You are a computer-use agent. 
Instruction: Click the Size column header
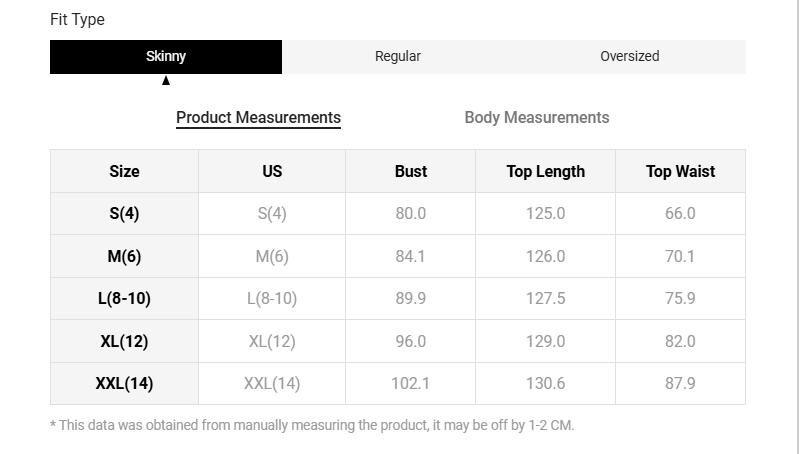click(x=124, y=172)
